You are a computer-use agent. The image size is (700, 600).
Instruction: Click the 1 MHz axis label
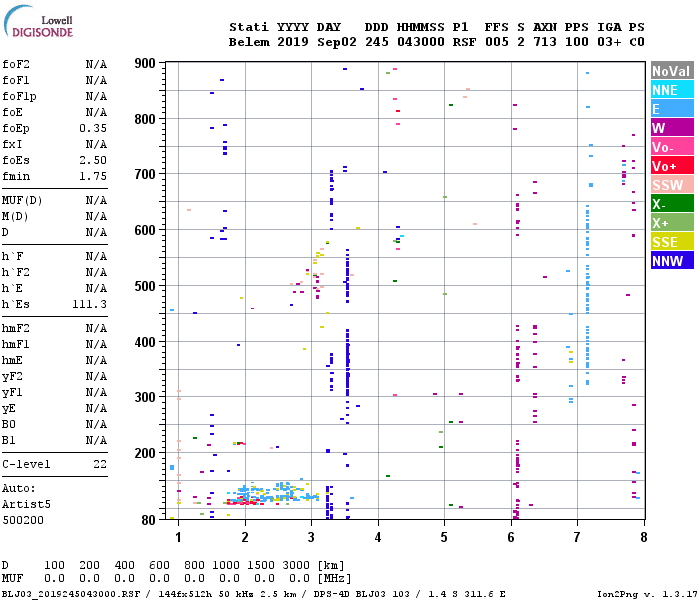(x=179, y=537)
